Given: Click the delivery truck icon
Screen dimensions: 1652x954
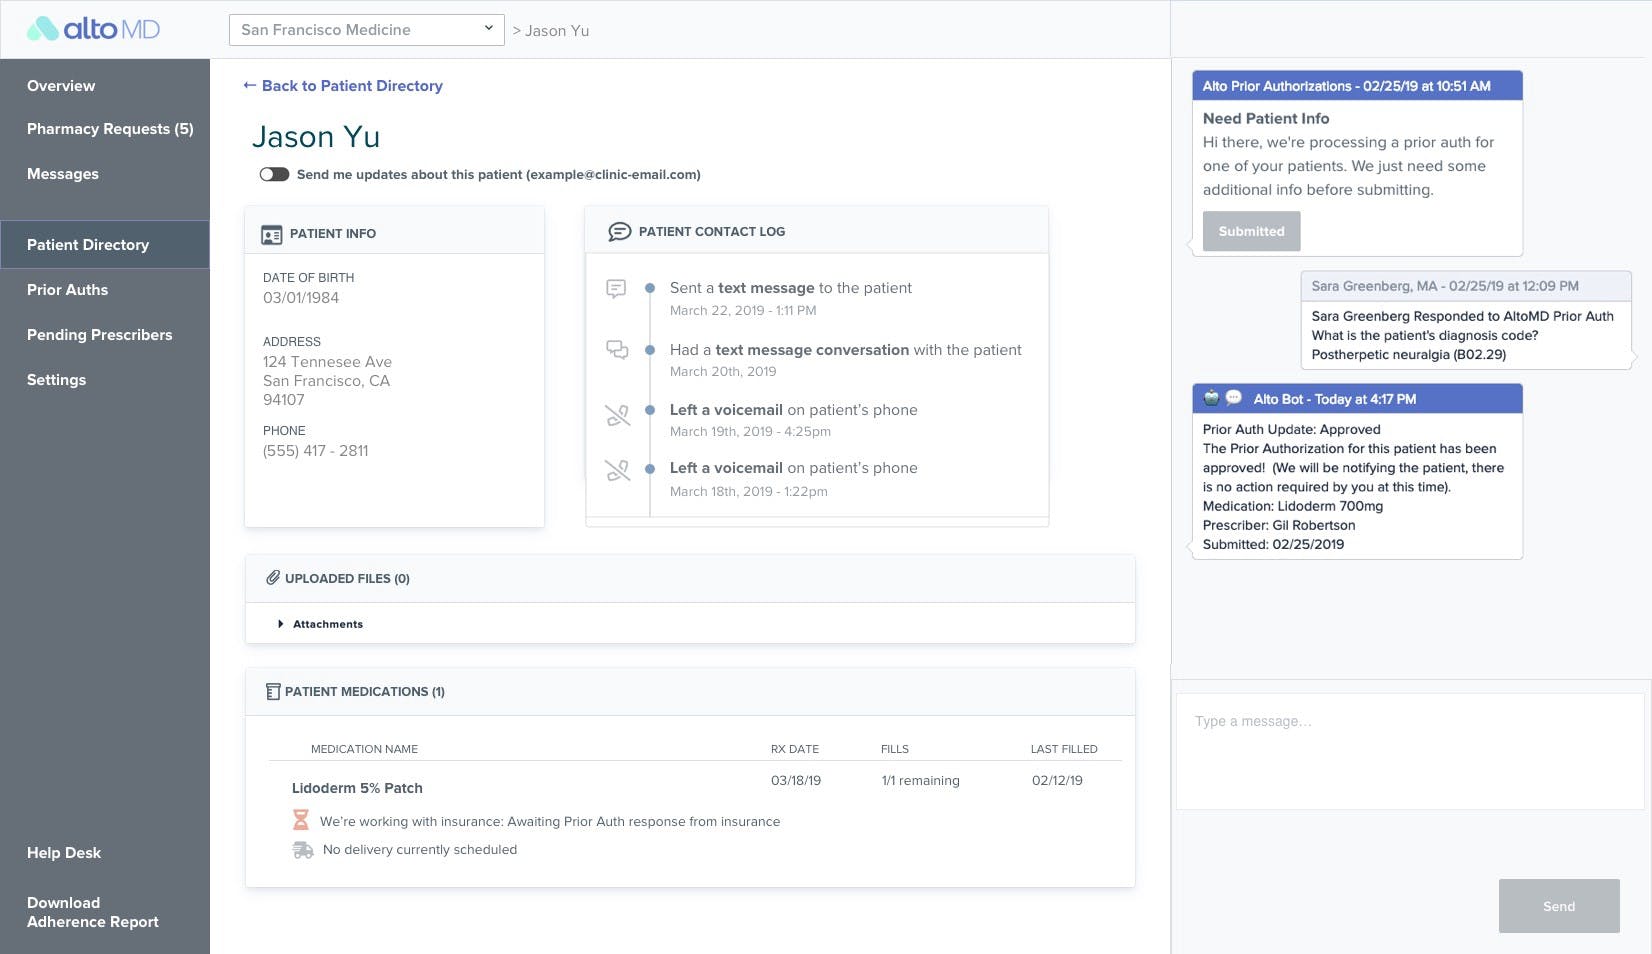Looking at the screenshot, I should [x=302, y=850].
